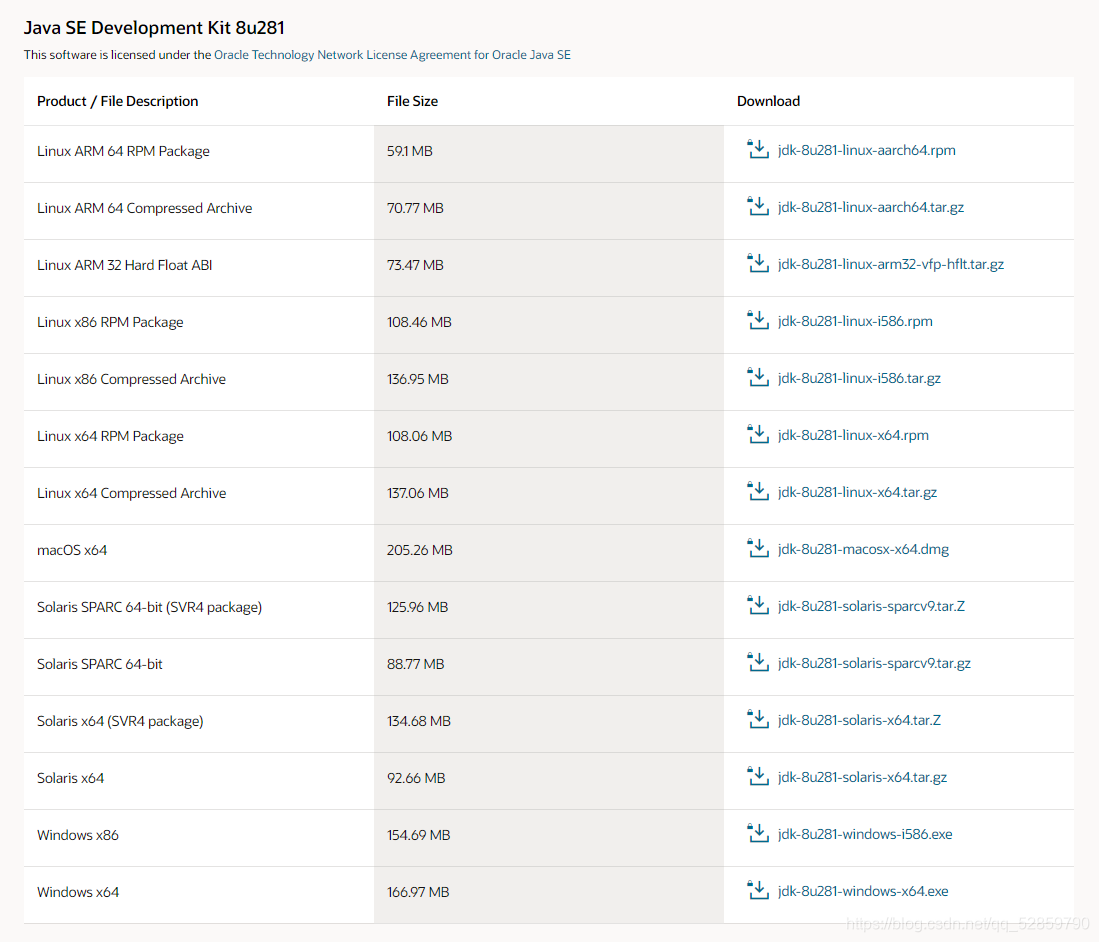Click download icon for linux-arm32-vfp-hflt.tar.gz
Image resolution: width=1099 pixels, height=942 pixels.
pos(758,264)
